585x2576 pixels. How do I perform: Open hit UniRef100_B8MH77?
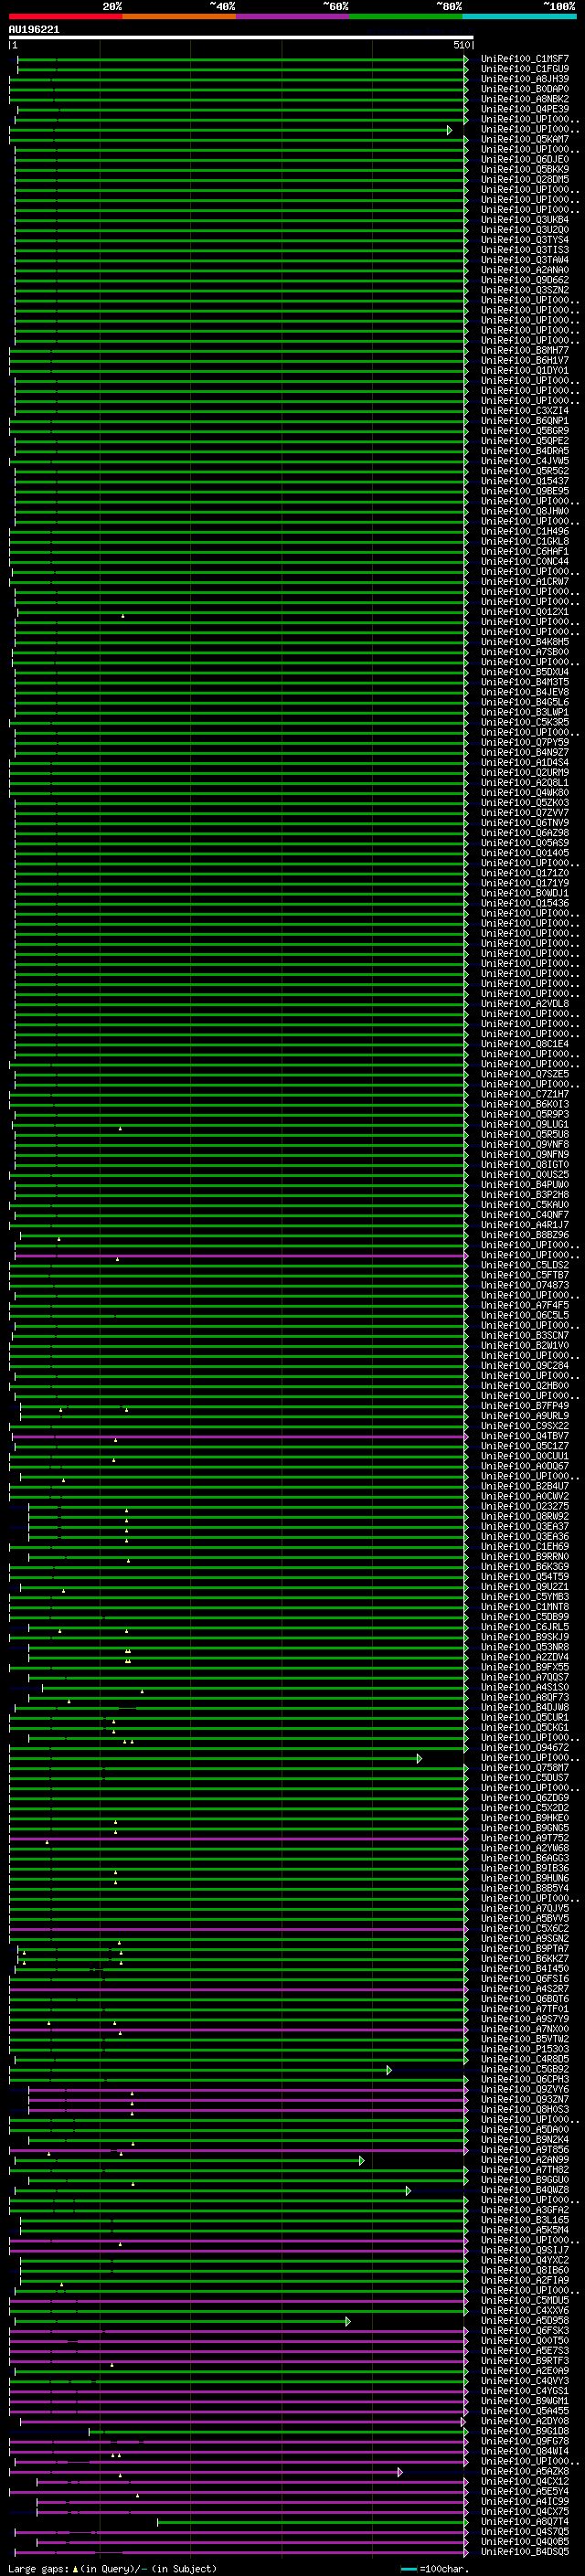(x=525, y=351)
